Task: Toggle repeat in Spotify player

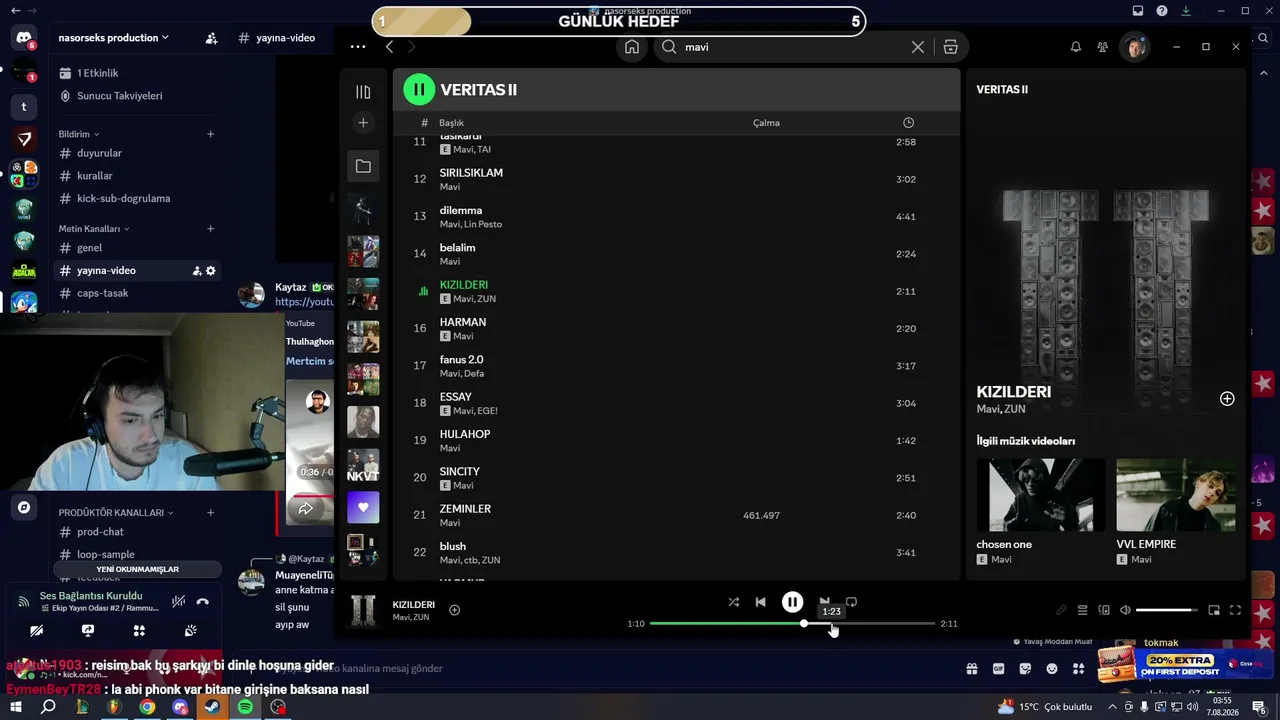Action: point(851,602)
